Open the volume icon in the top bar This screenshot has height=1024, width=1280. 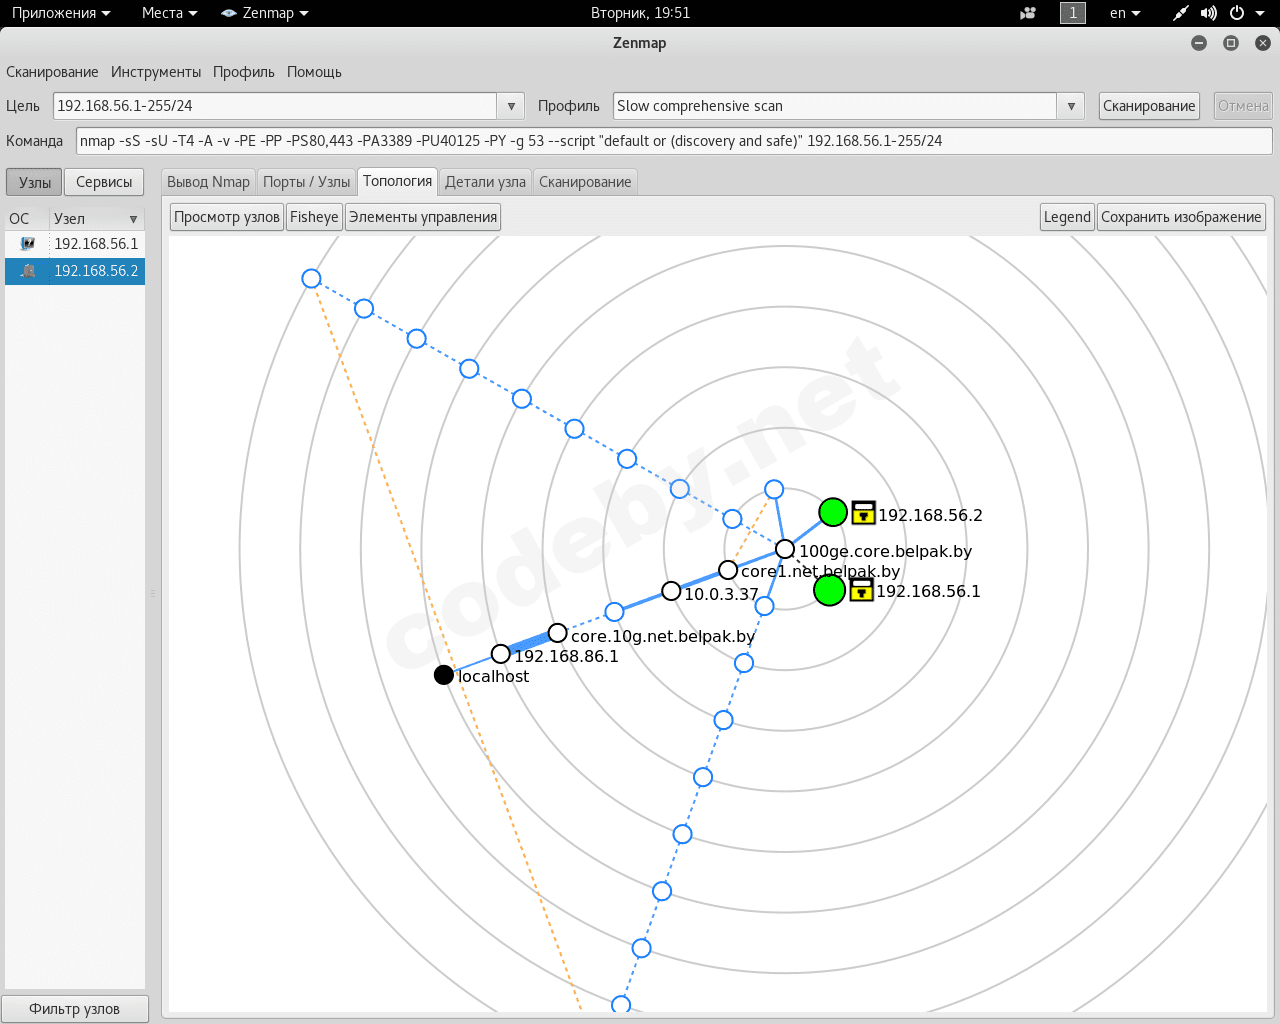[x=1209, y=13]
